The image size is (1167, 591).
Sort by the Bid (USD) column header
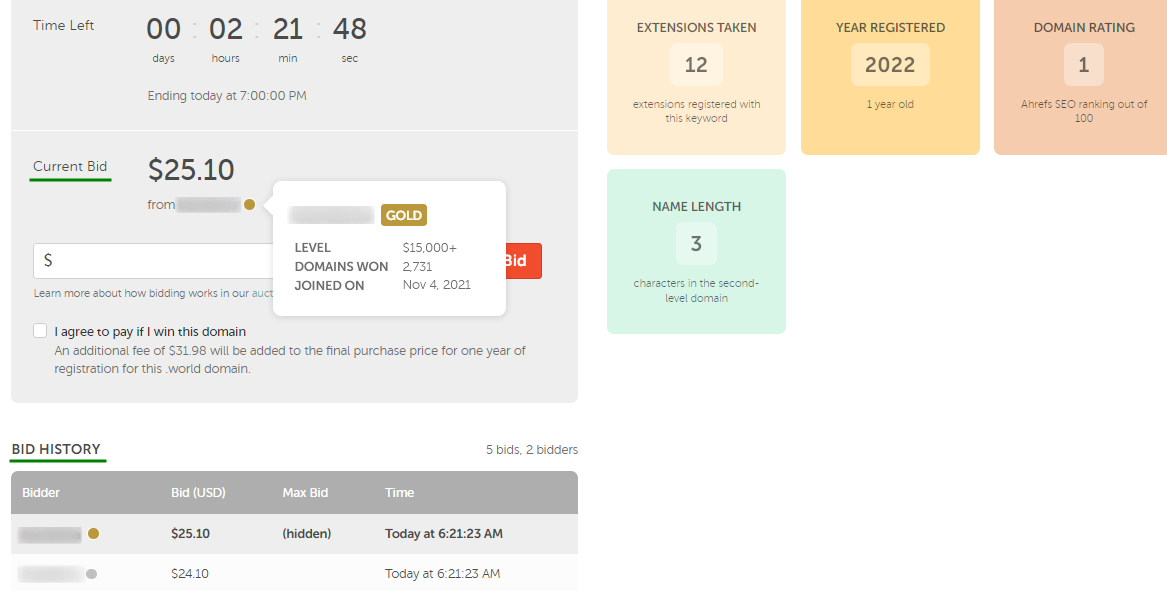coord(197,492)
